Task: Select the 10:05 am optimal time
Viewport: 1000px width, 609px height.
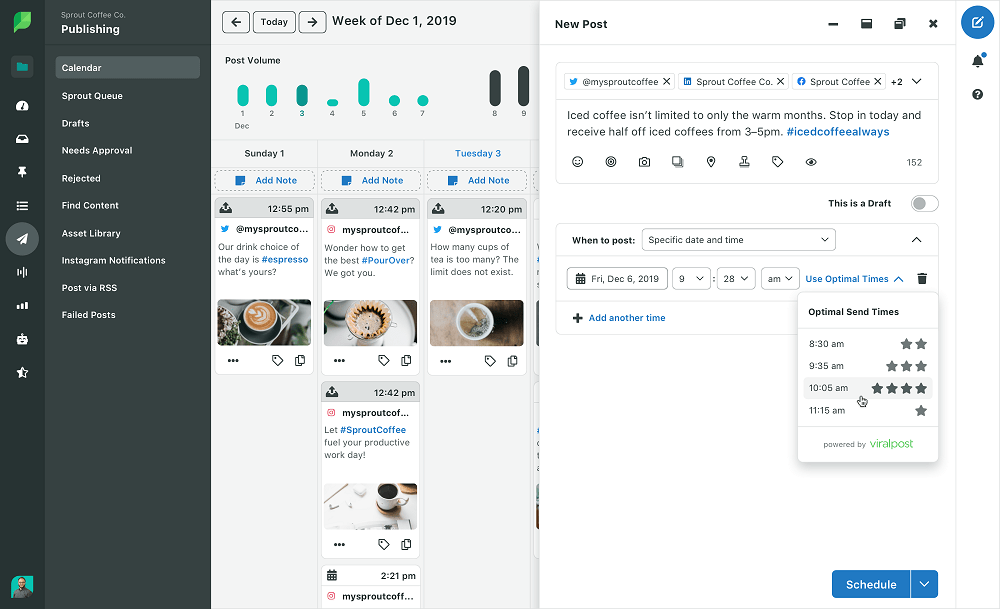Action: (x=867, y=388)
